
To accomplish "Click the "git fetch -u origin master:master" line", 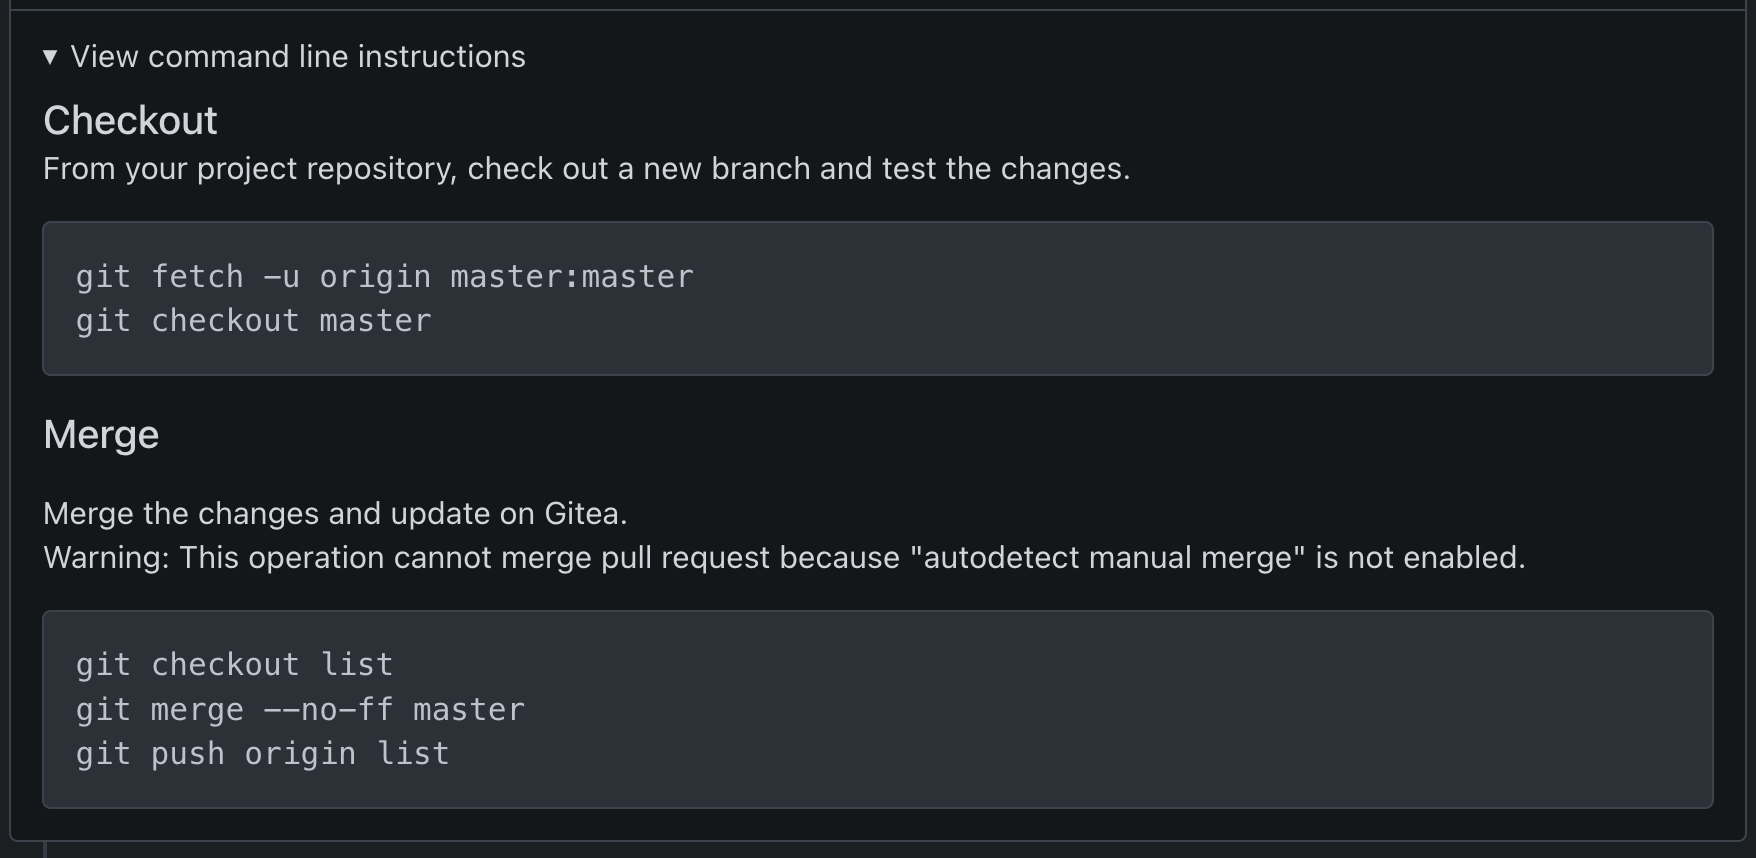I will tap(384, 277).
